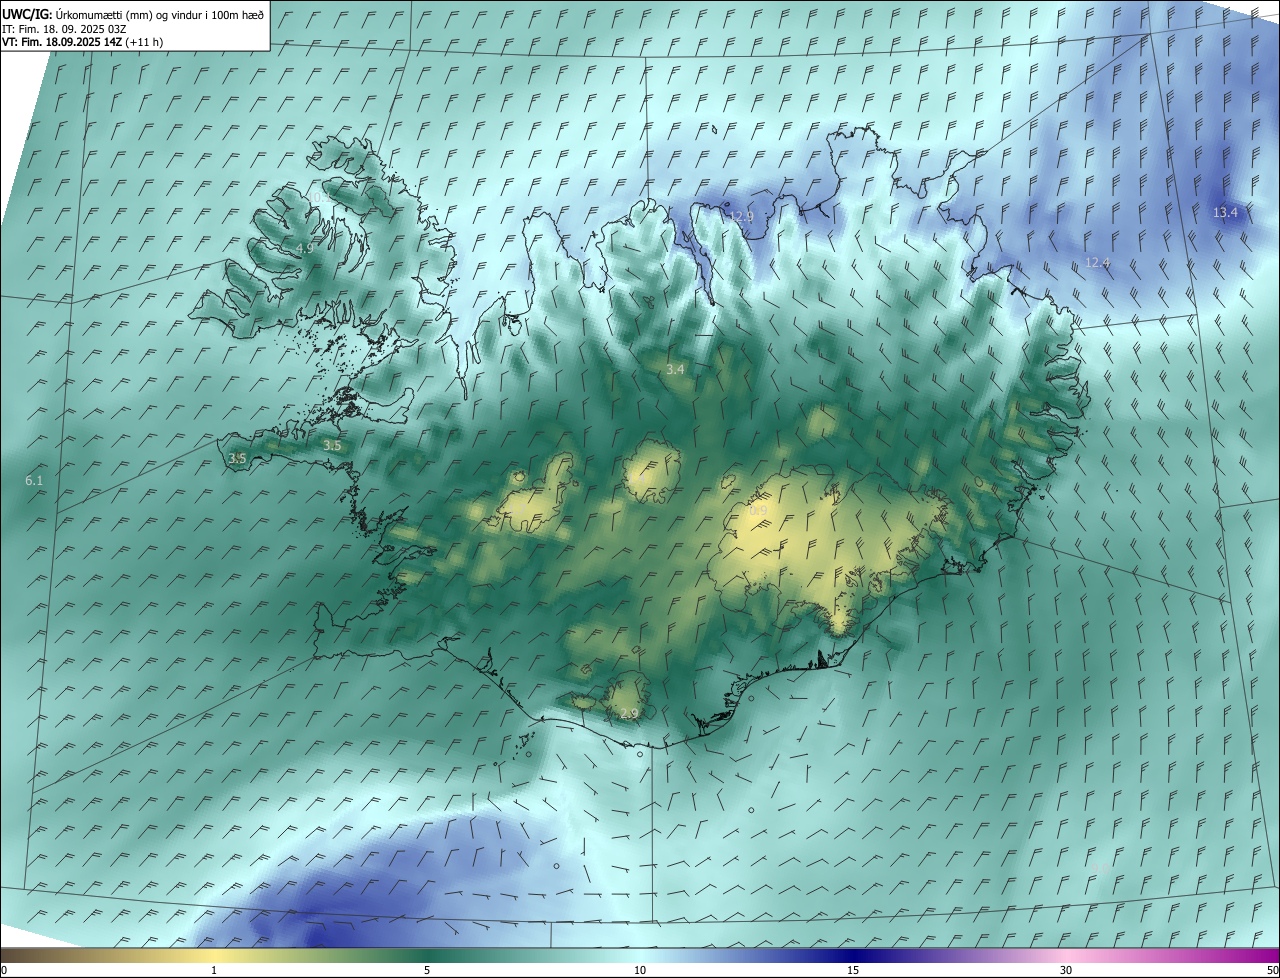Click the 0.9 value on Vatnajökull glacier
Screen dimensions: 1280x978
(x=758, y=511)
